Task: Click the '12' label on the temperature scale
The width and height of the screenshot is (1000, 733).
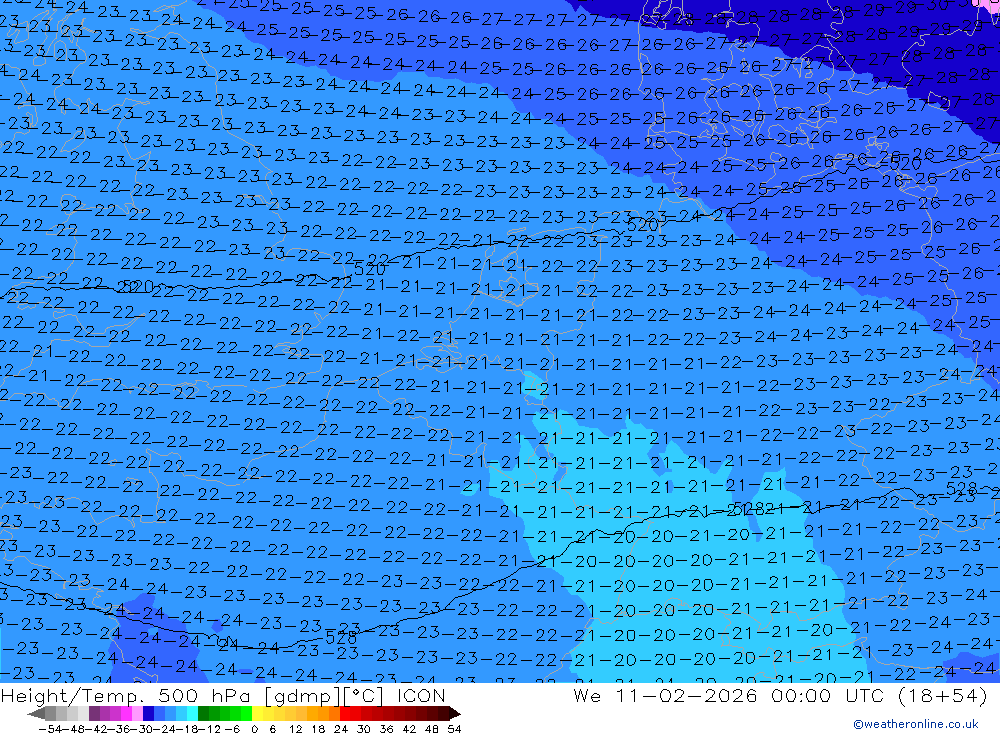Action: 296,729
